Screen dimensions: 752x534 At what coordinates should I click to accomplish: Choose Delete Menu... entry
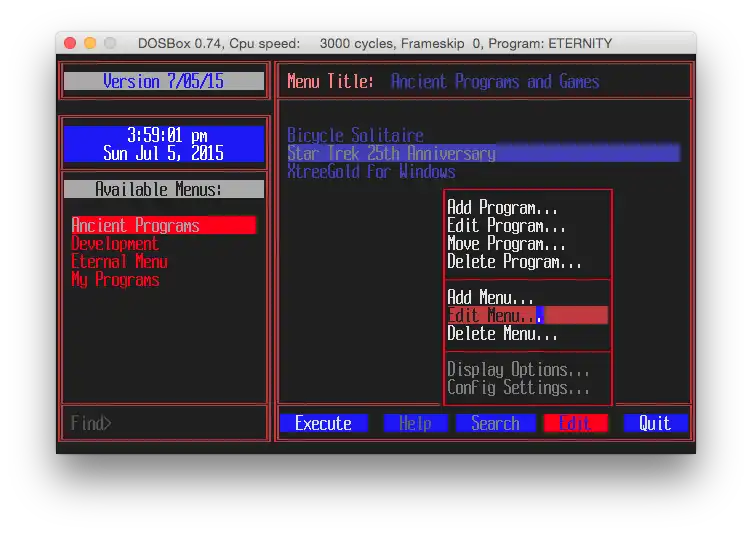(502, 333)
